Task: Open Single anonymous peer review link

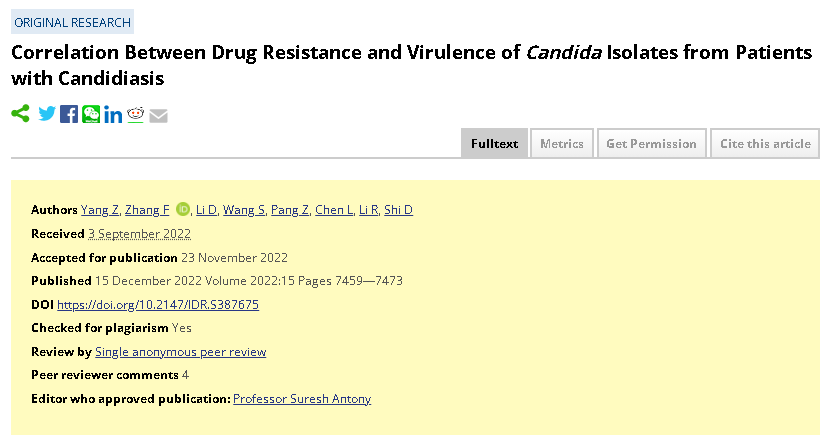Action: click(x=180, y=352)
